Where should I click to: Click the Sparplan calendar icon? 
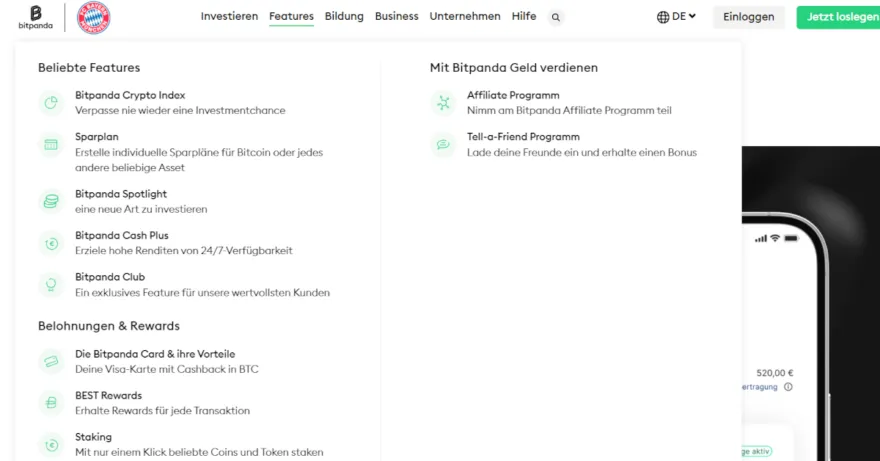coord(51,145)
